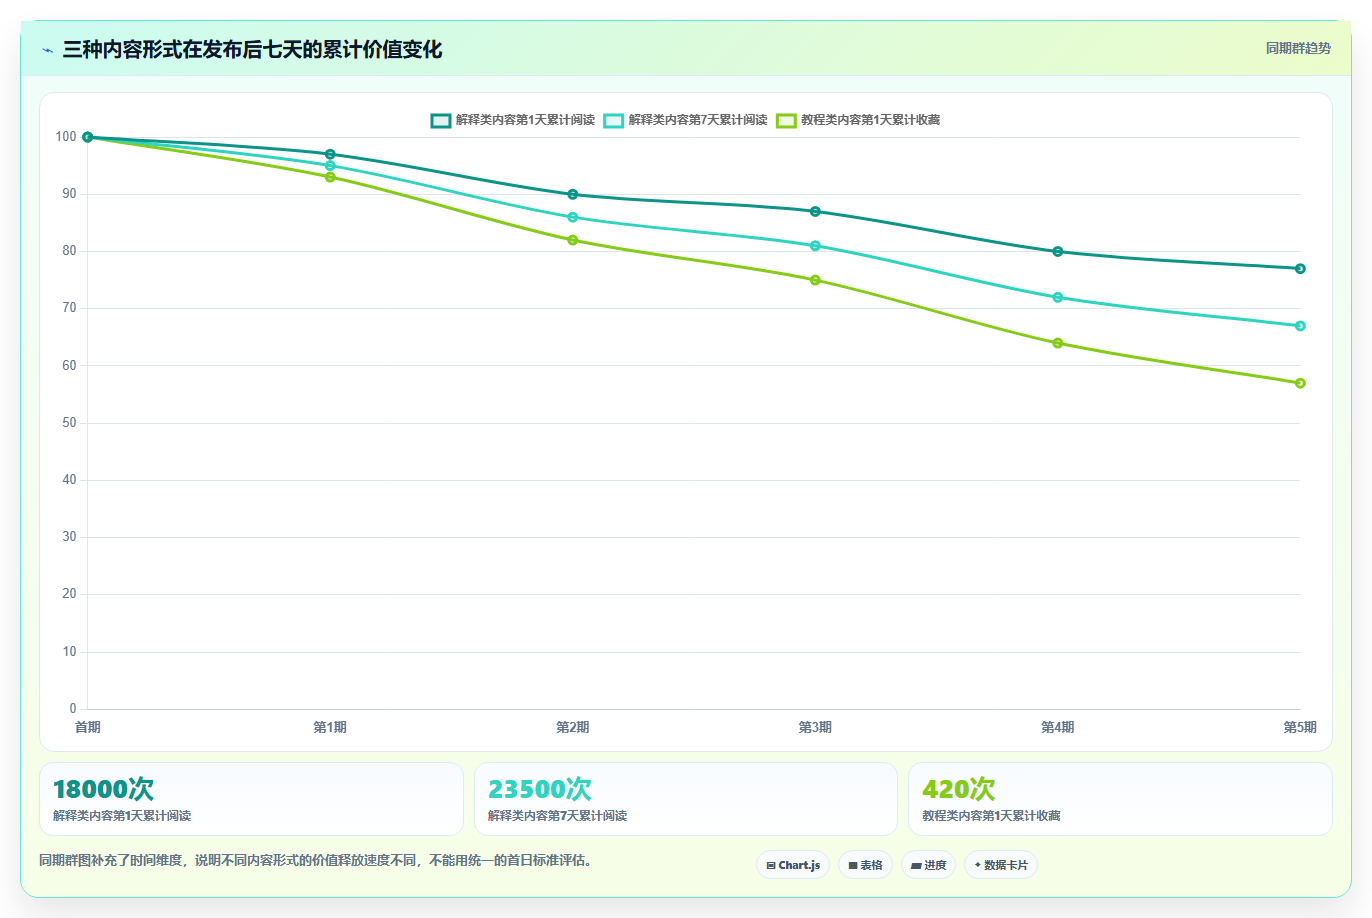This screenshot has height=918, width=1372.
Task: Open the 18000次 data card
Action: (251, 799)
